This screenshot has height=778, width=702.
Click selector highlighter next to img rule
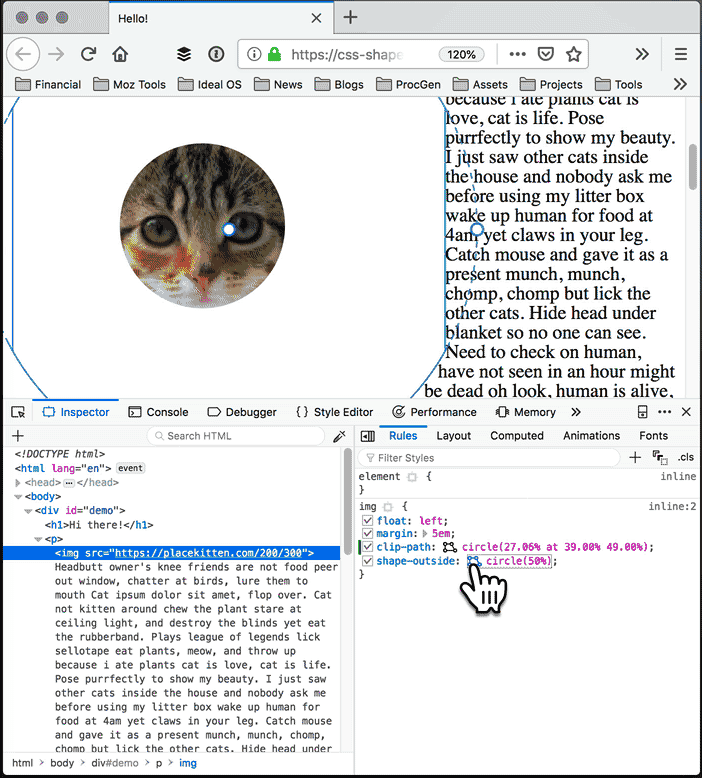click(388, 507)
